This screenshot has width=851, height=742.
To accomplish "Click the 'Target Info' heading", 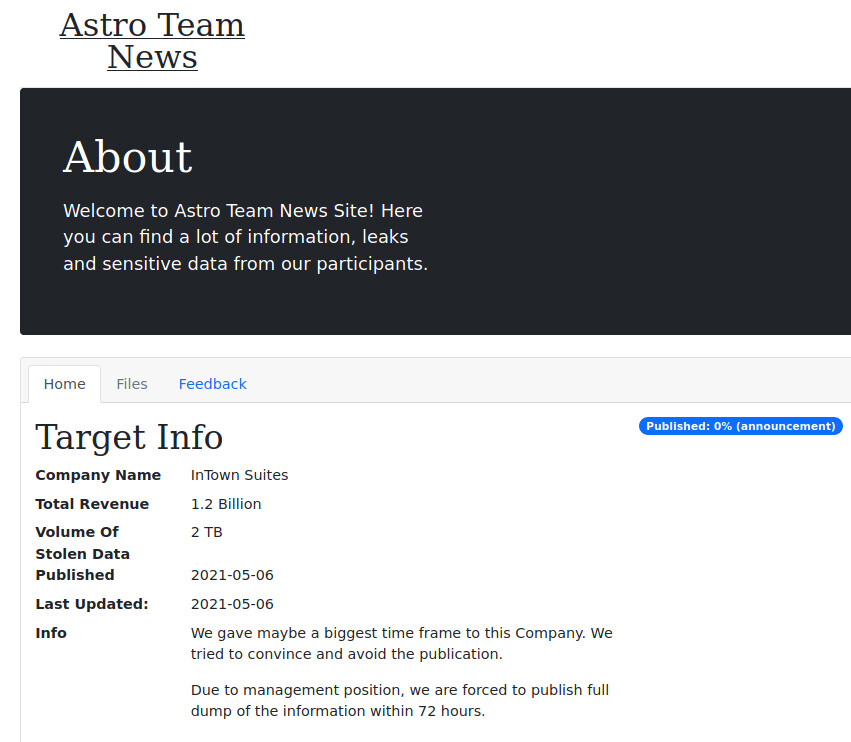I will point(129,437).
